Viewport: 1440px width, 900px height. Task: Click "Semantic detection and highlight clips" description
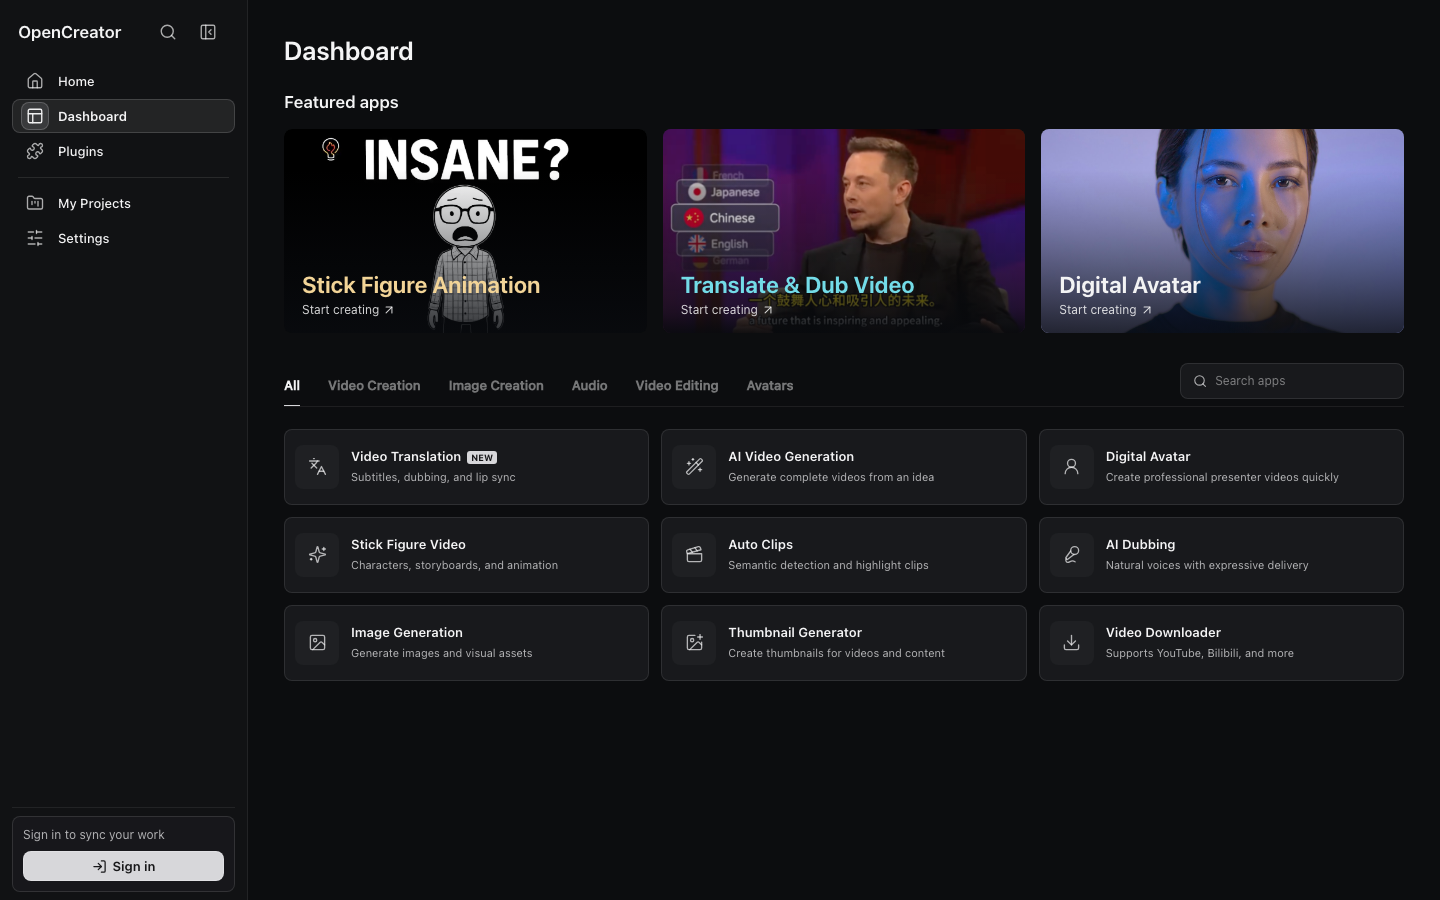pos(828,565)
